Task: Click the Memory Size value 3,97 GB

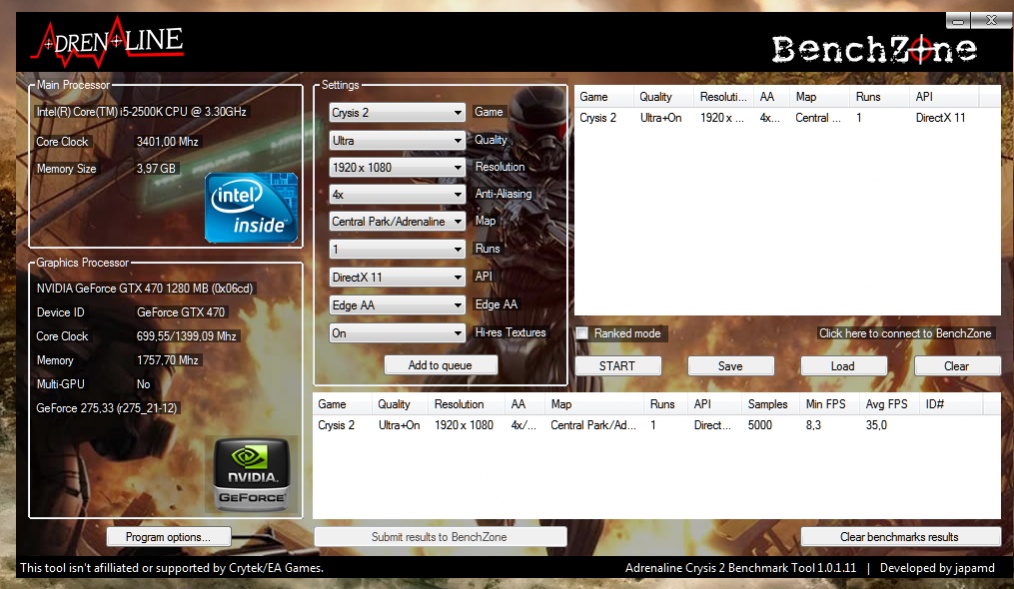Action: pyautogui.click(x=156, y=169)
